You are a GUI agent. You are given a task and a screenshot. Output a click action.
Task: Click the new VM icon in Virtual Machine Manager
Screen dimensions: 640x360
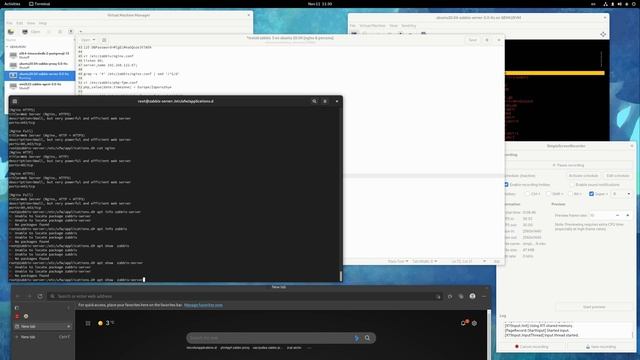coord(11,31)
